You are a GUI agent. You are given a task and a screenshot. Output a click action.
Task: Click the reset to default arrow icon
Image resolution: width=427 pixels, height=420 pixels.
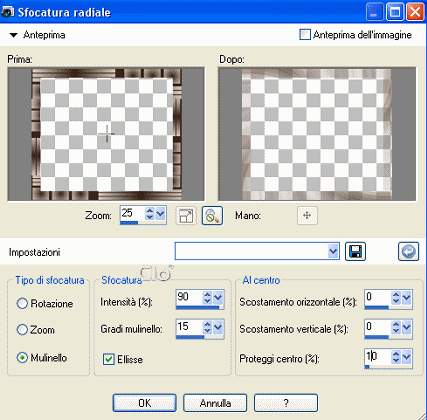(x=408, y=251)
